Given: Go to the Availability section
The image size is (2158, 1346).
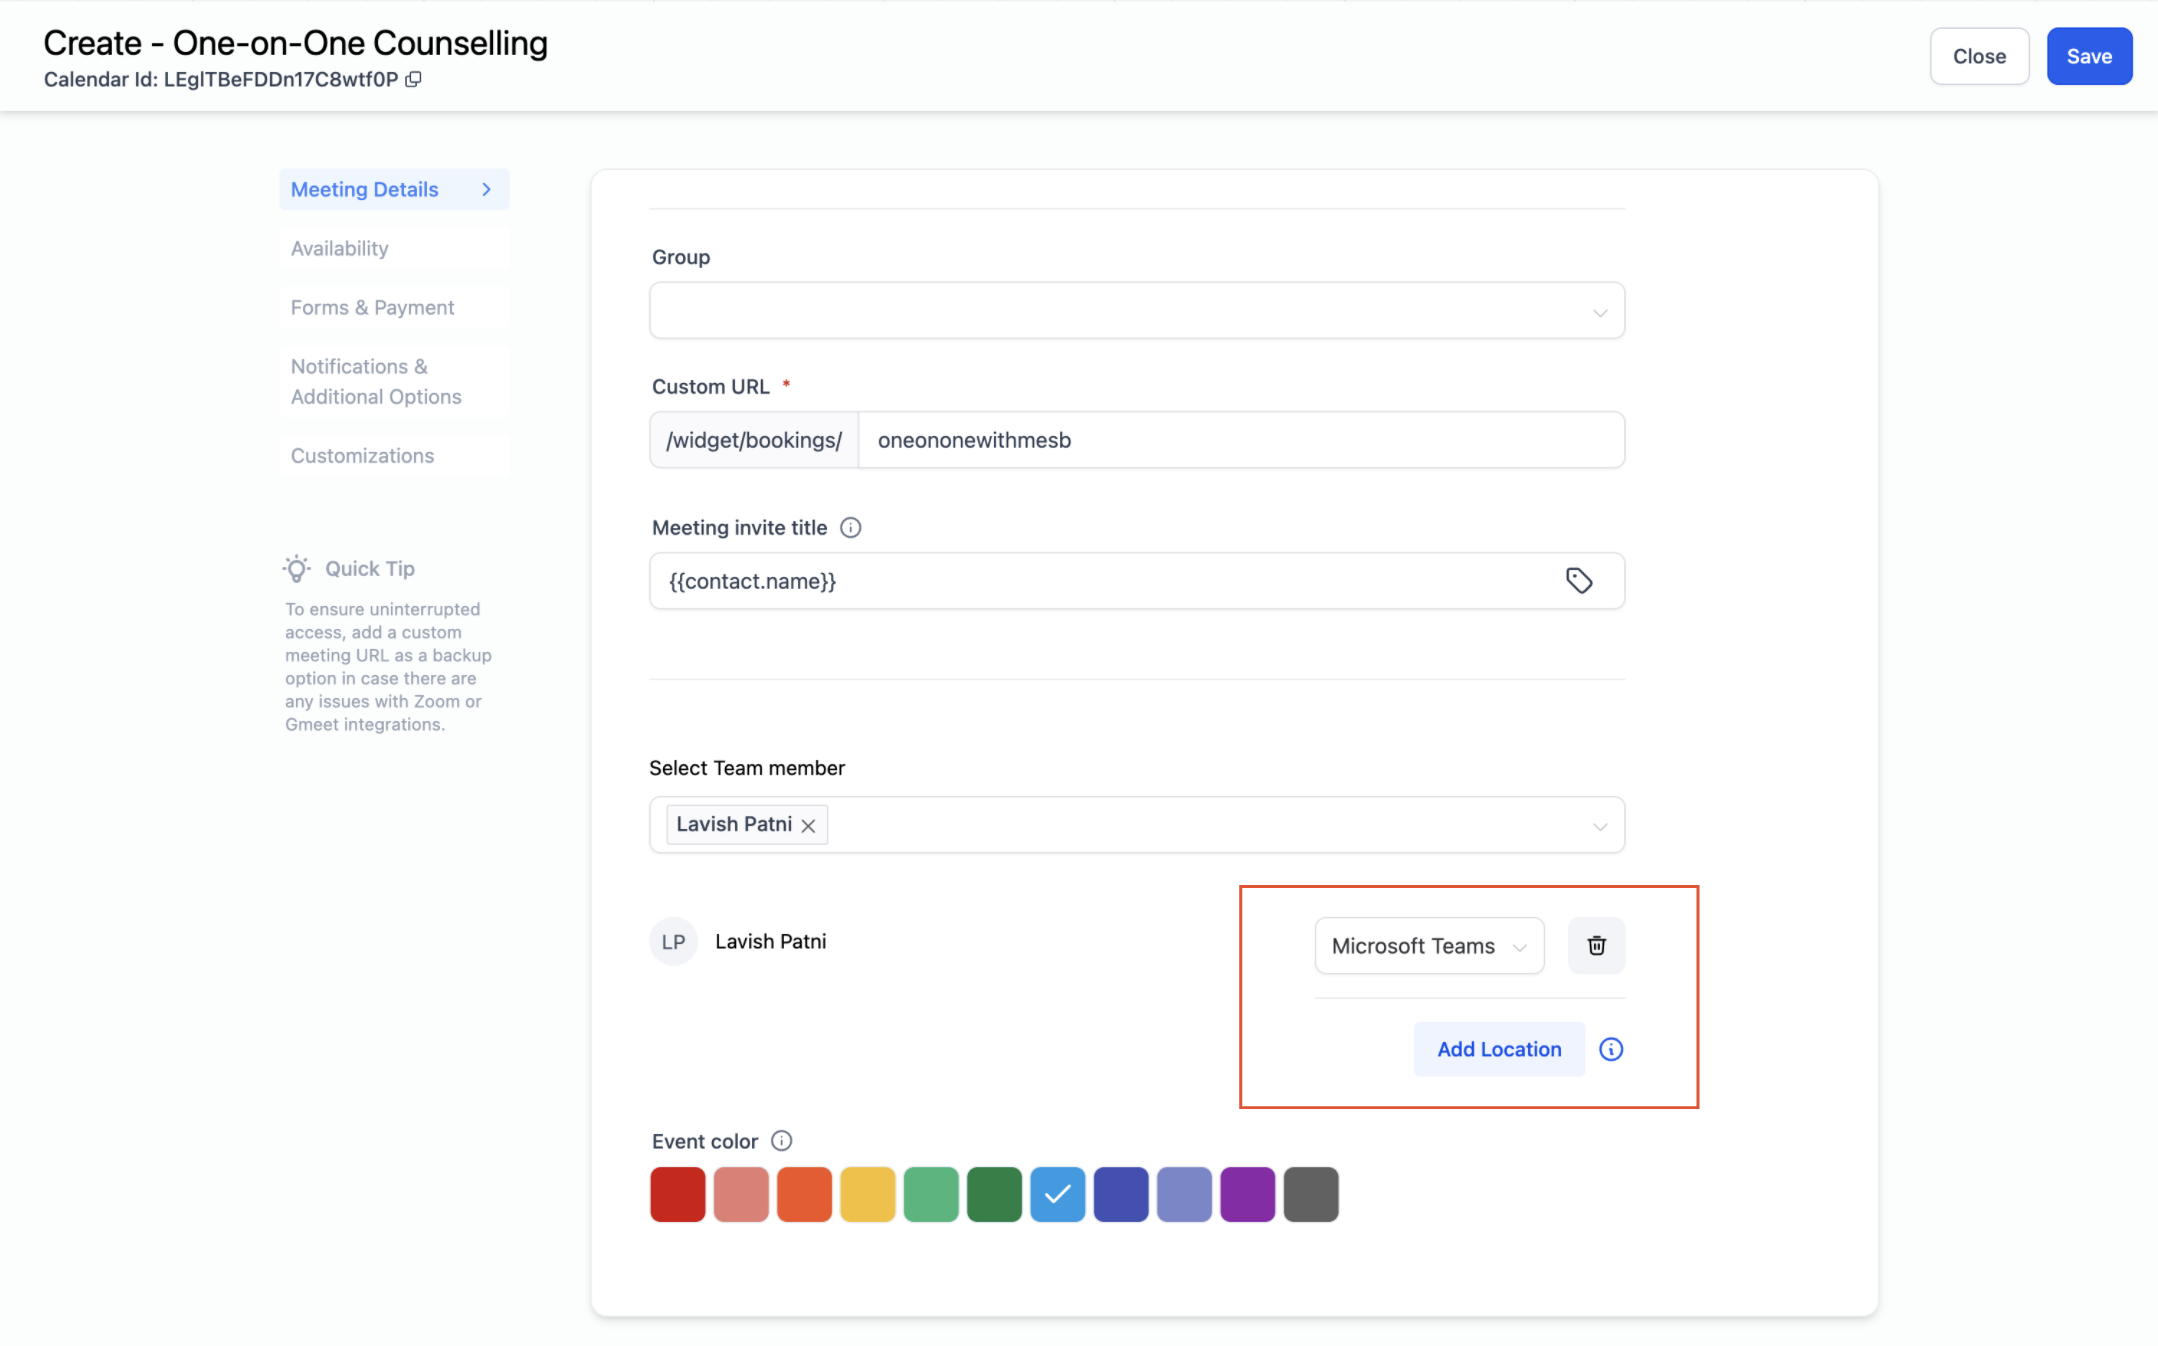Looking at the screenshot, I should (340, 249).
